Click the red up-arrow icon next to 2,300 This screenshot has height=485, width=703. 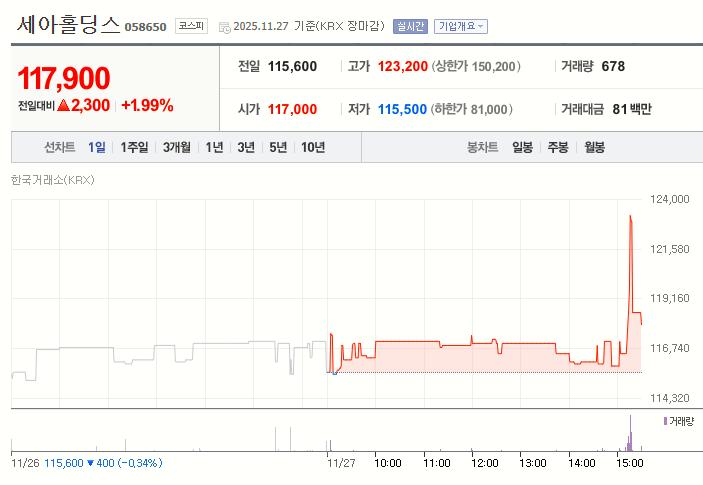point(63,105)
